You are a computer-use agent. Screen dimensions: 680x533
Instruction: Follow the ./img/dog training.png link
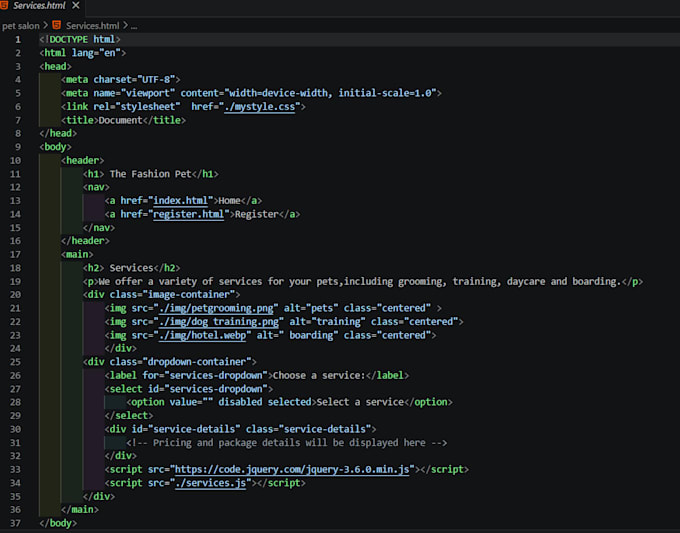(219, 322)
